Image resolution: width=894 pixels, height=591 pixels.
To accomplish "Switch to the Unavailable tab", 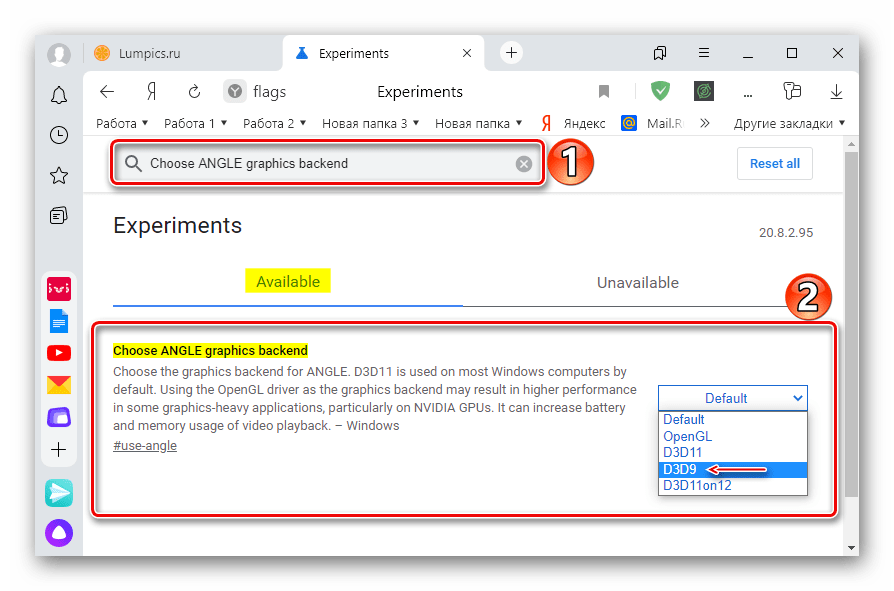I will click(x=637, y=283).
